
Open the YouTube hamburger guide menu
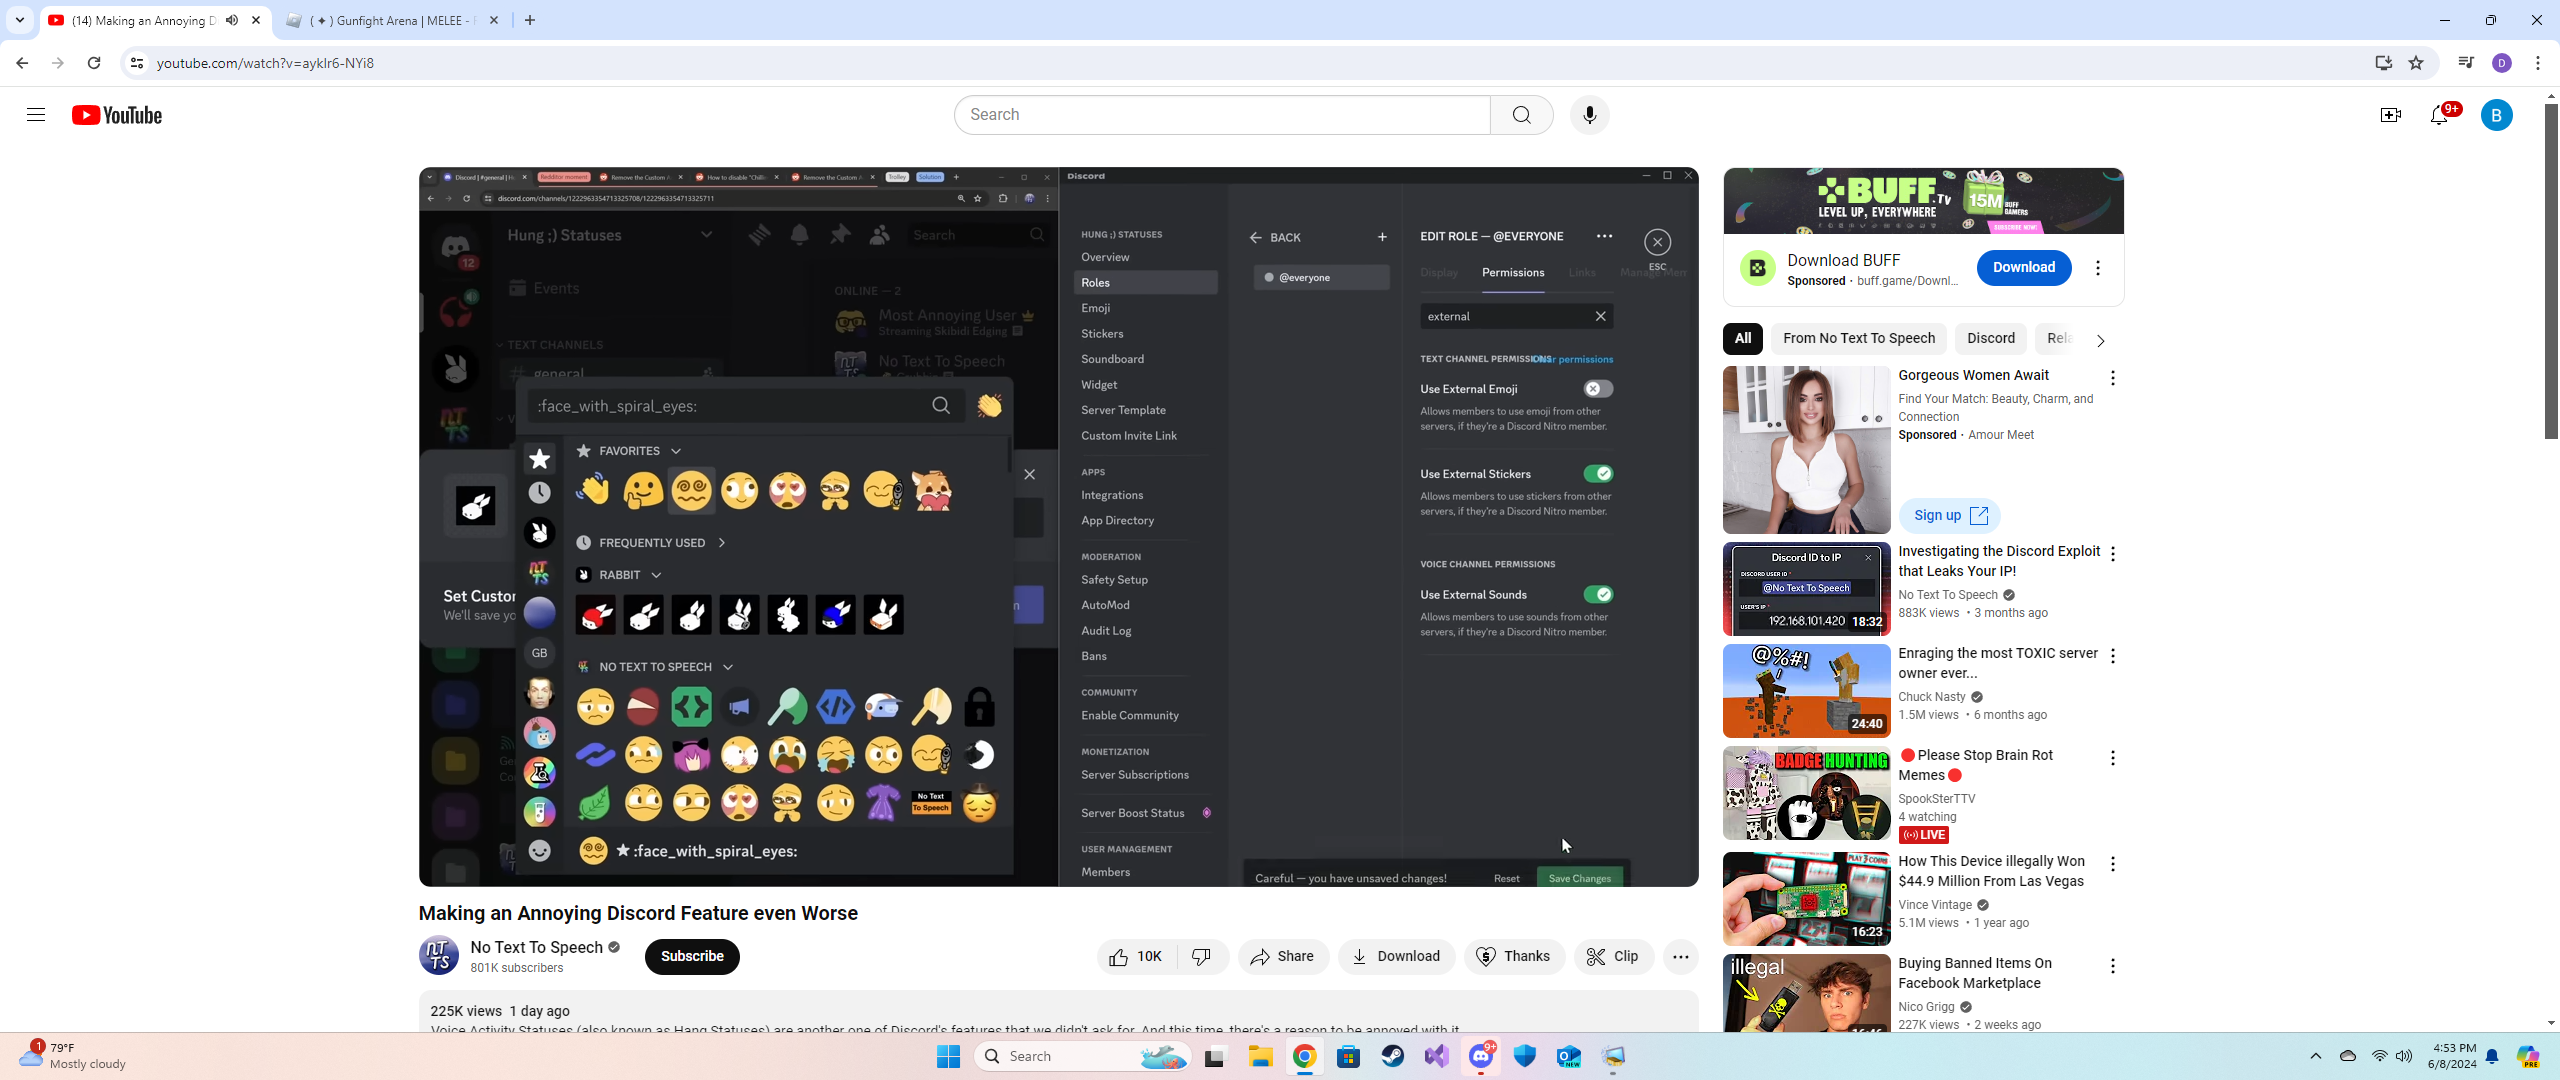coord(36,115)
